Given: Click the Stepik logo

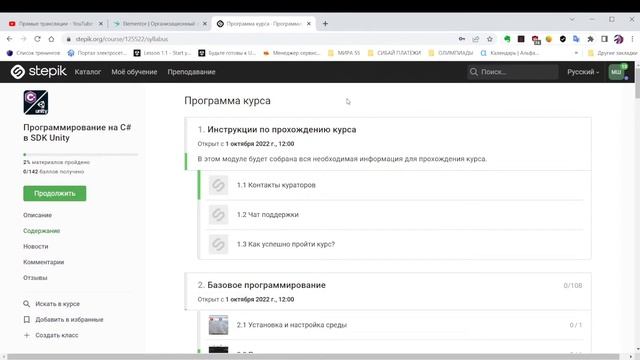Looking at the screenshot, I should (38, 71).
